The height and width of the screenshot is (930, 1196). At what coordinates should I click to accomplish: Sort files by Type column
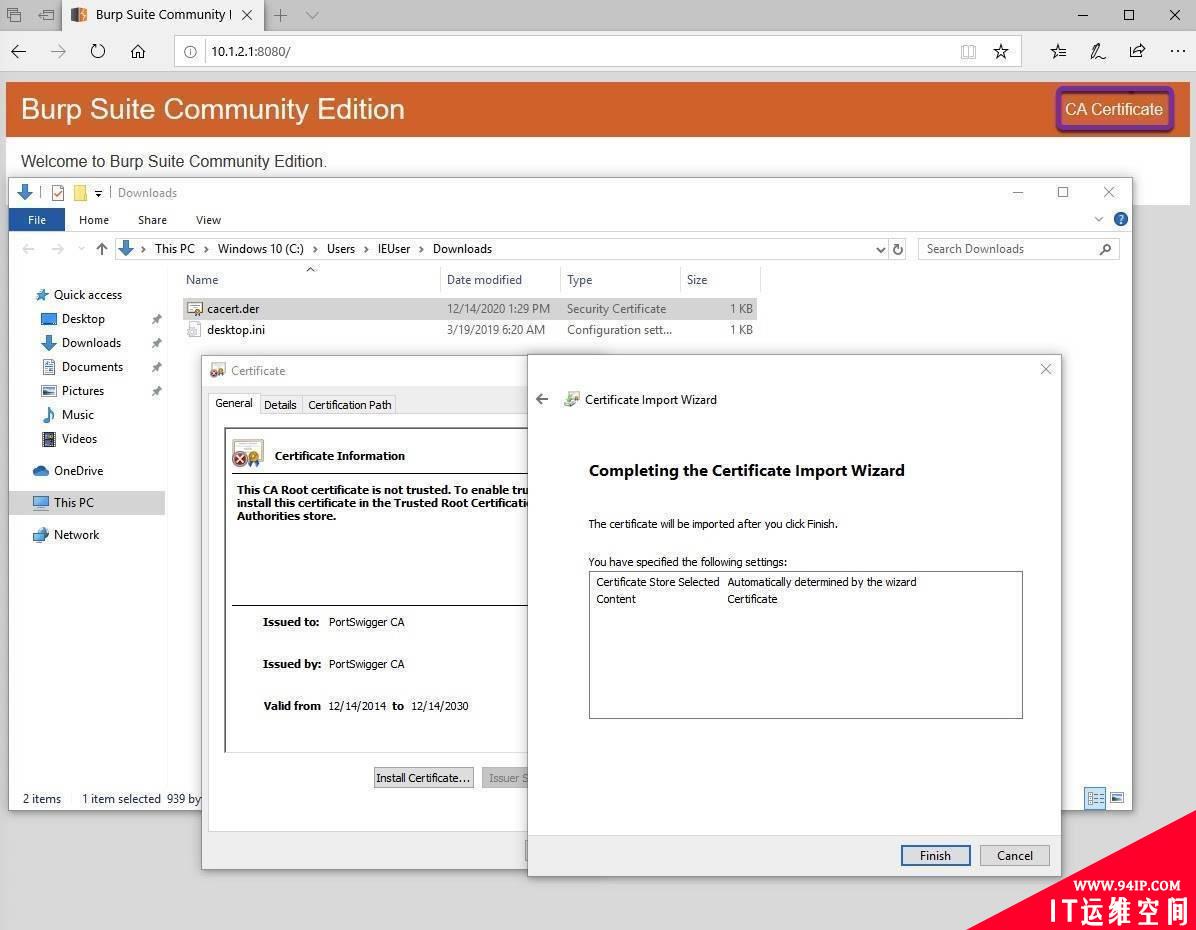620,280
